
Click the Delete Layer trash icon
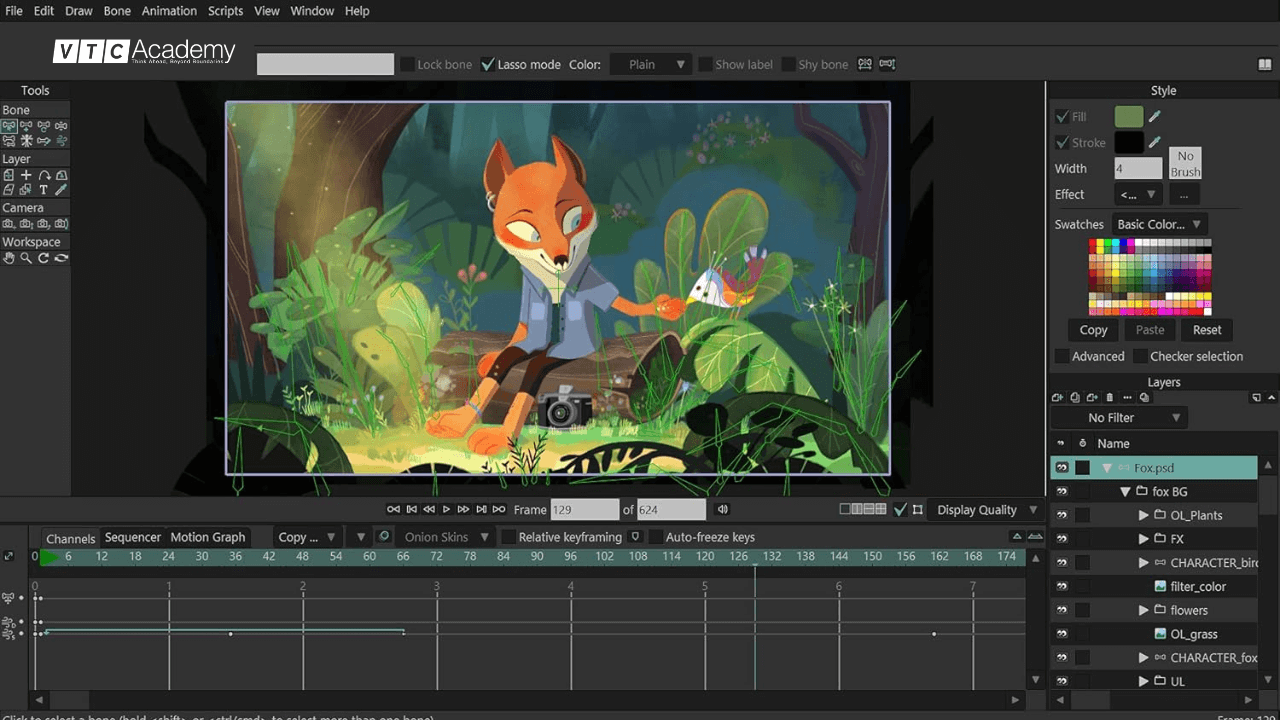(1109, 397)
